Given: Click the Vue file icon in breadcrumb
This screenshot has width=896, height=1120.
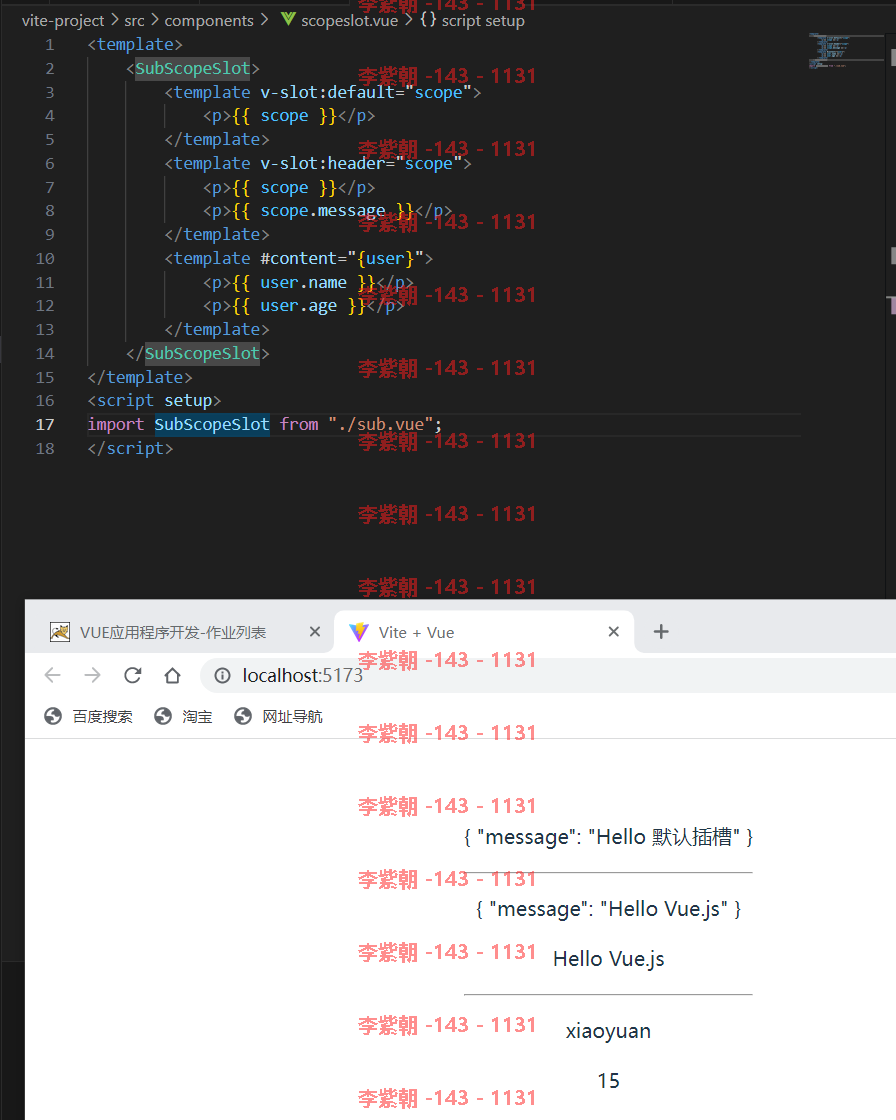Looking at the screenshot, I should (x=288, y=19).
